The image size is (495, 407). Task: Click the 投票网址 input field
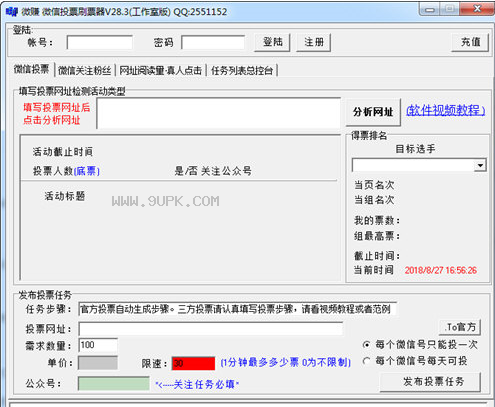coord(211,329)
